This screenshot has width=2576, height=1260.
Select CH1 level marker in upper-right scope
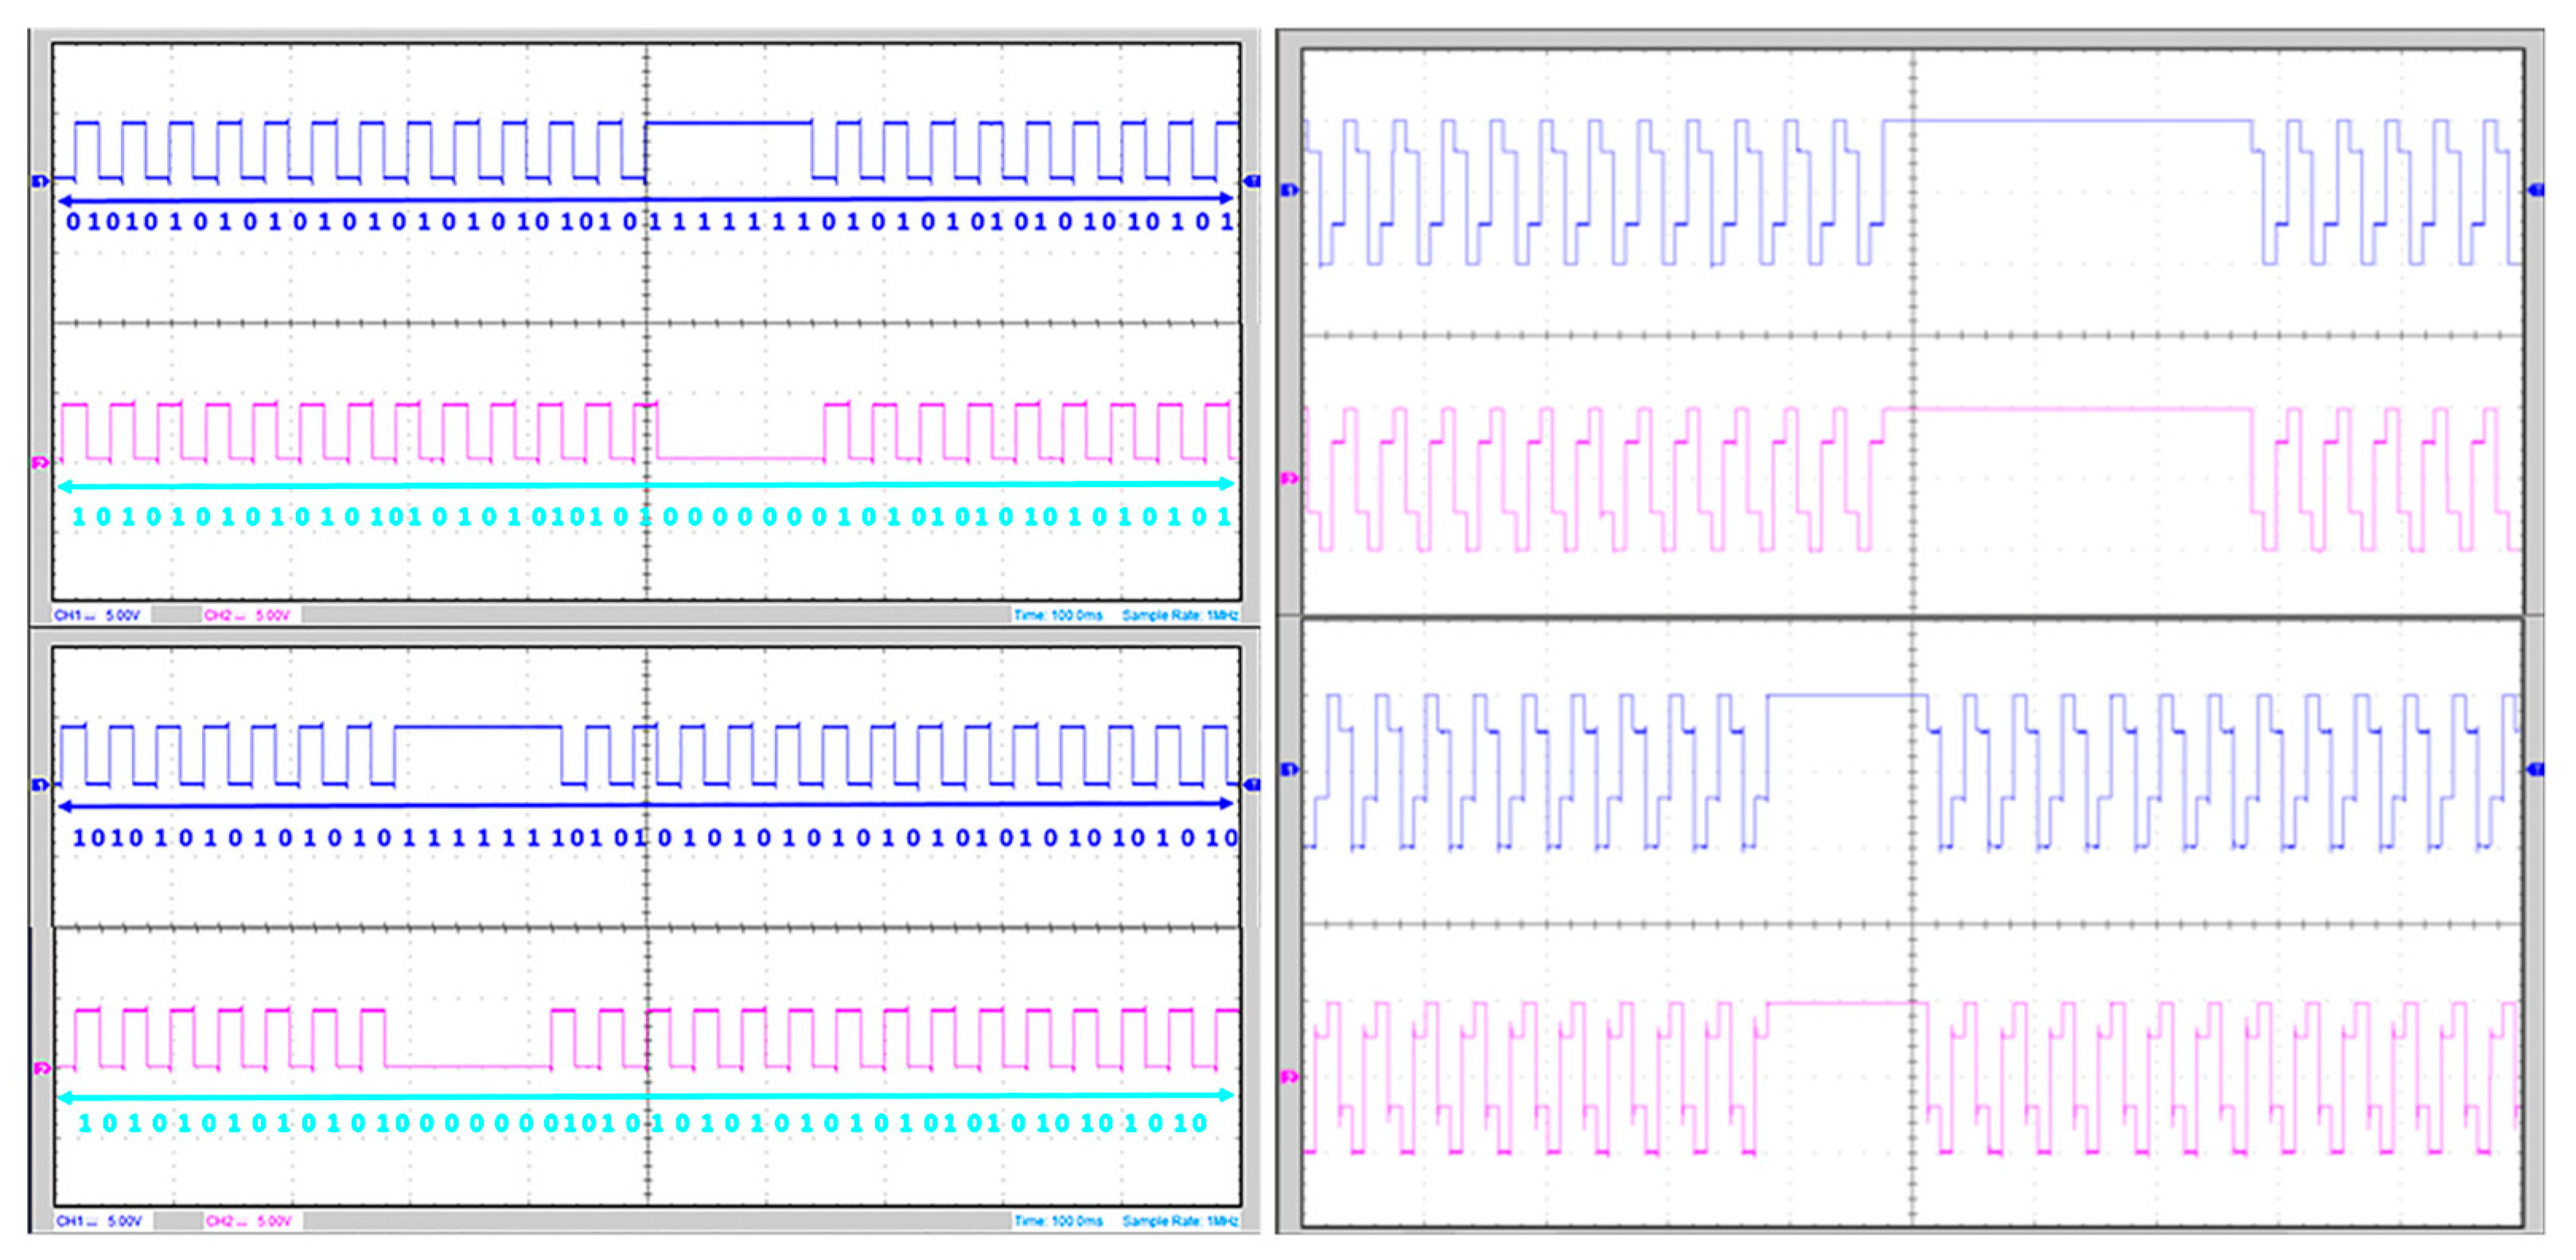coord(1289,190)
